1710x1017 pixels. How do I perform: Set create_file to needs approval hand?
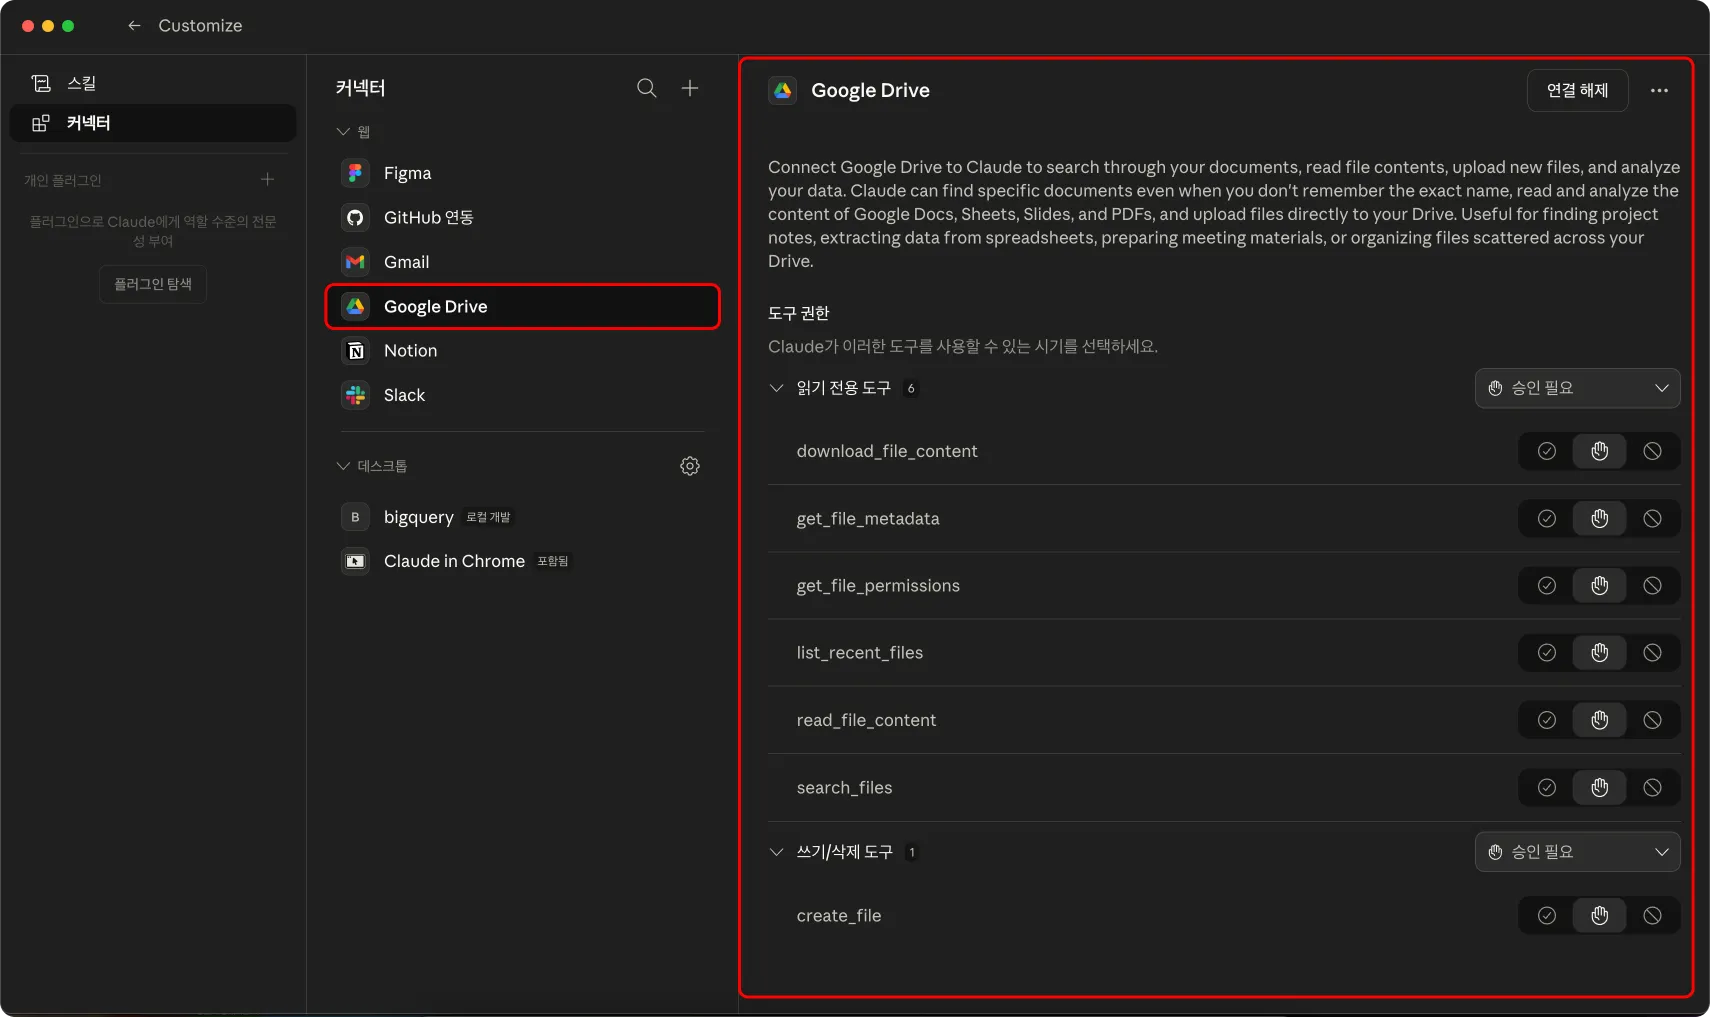[x=1599, y=915]
